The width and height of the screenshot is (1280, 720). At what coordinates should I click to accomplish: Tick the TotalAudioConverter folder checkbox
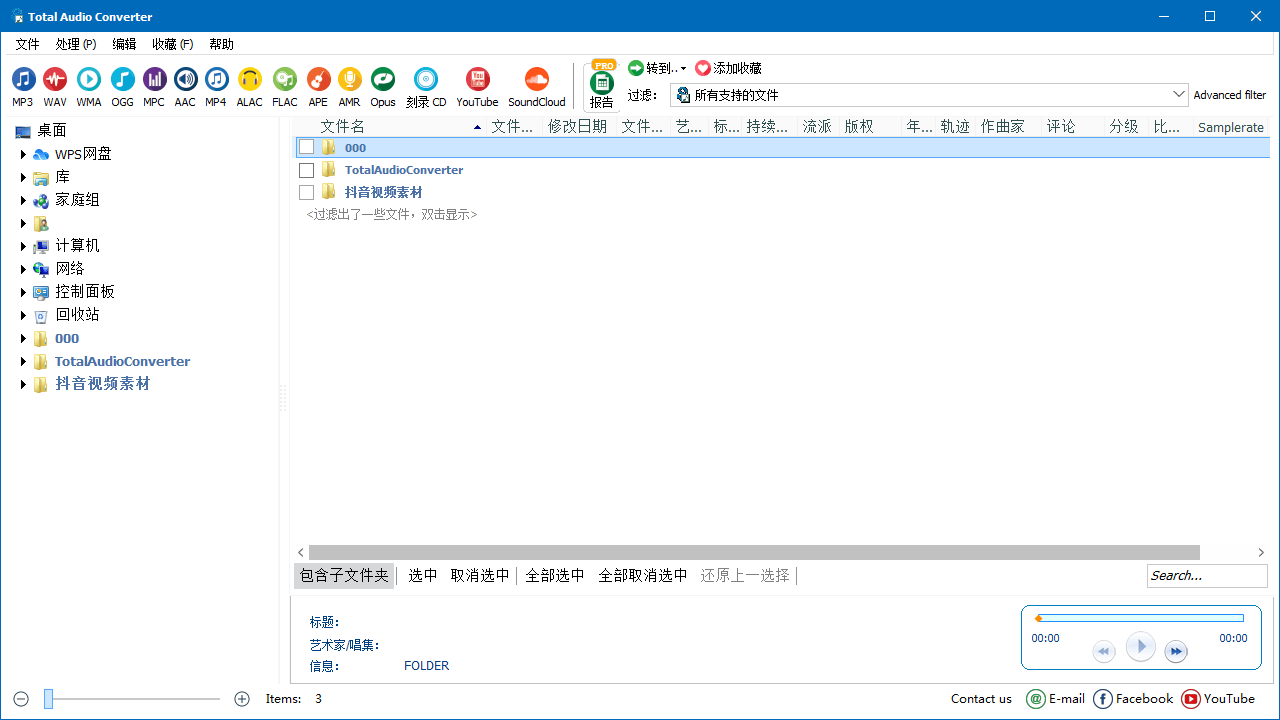[307, 170]
